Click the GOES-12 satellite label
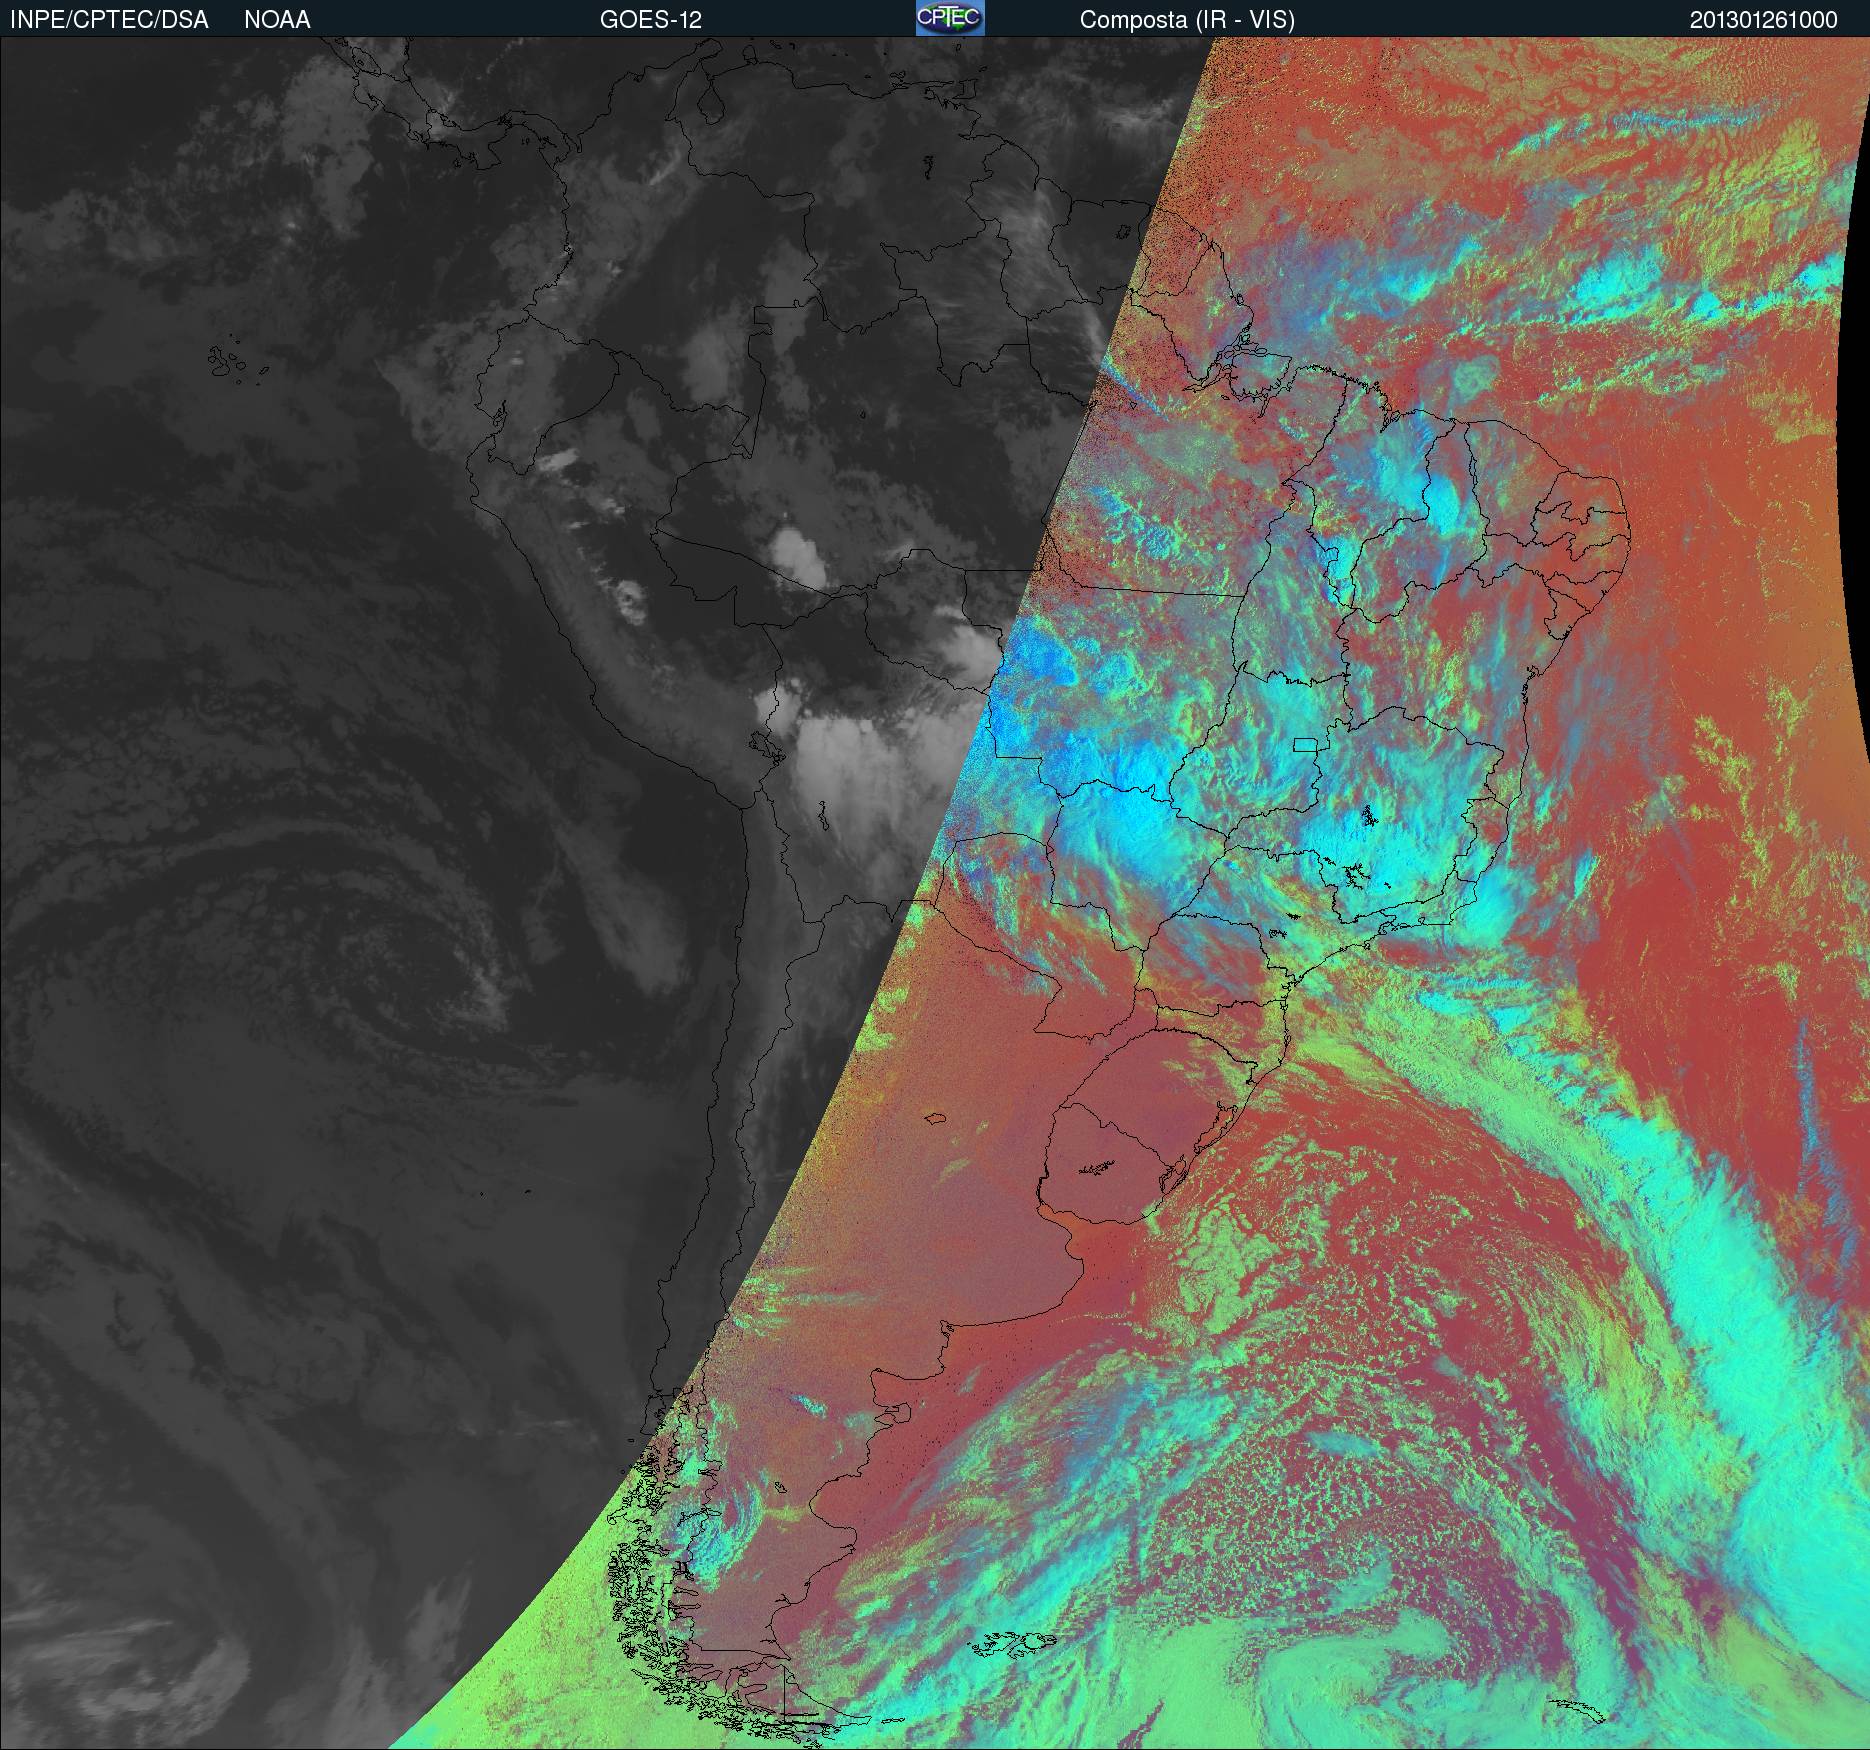Viewport: 1870px width, 1750px height. point(651,20)
